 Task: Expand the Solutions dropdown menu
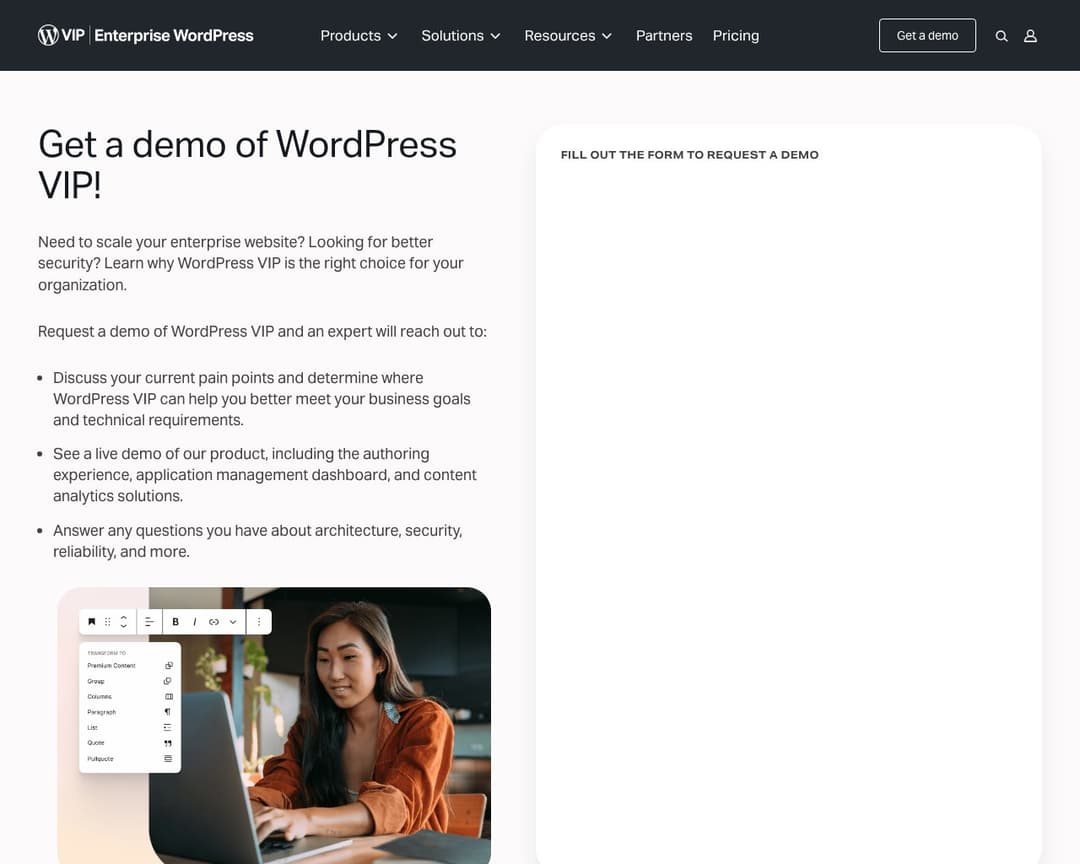point(460,35)
